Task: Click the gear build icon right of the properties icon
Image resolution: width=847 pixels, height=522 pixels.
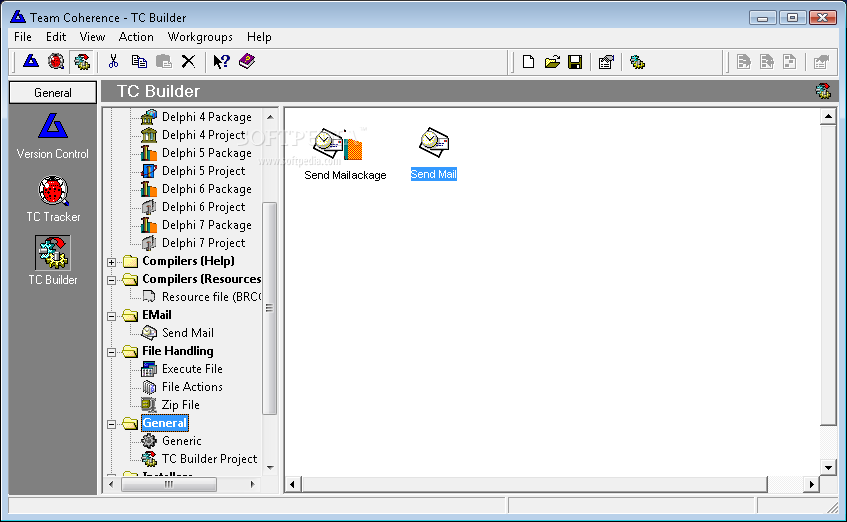Action: point(637,62)
